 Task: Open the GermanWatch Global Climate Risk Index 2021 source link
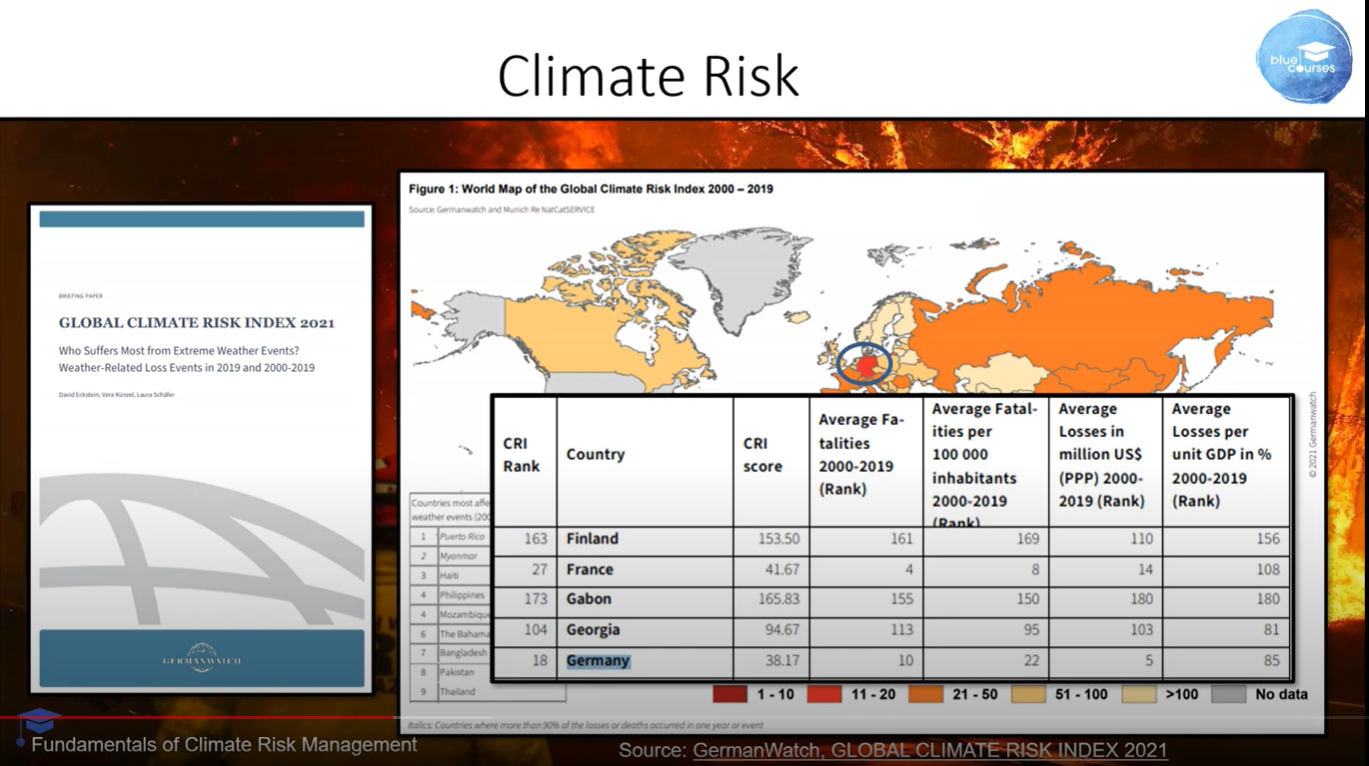pyautogui.click(x=930, y=750)
